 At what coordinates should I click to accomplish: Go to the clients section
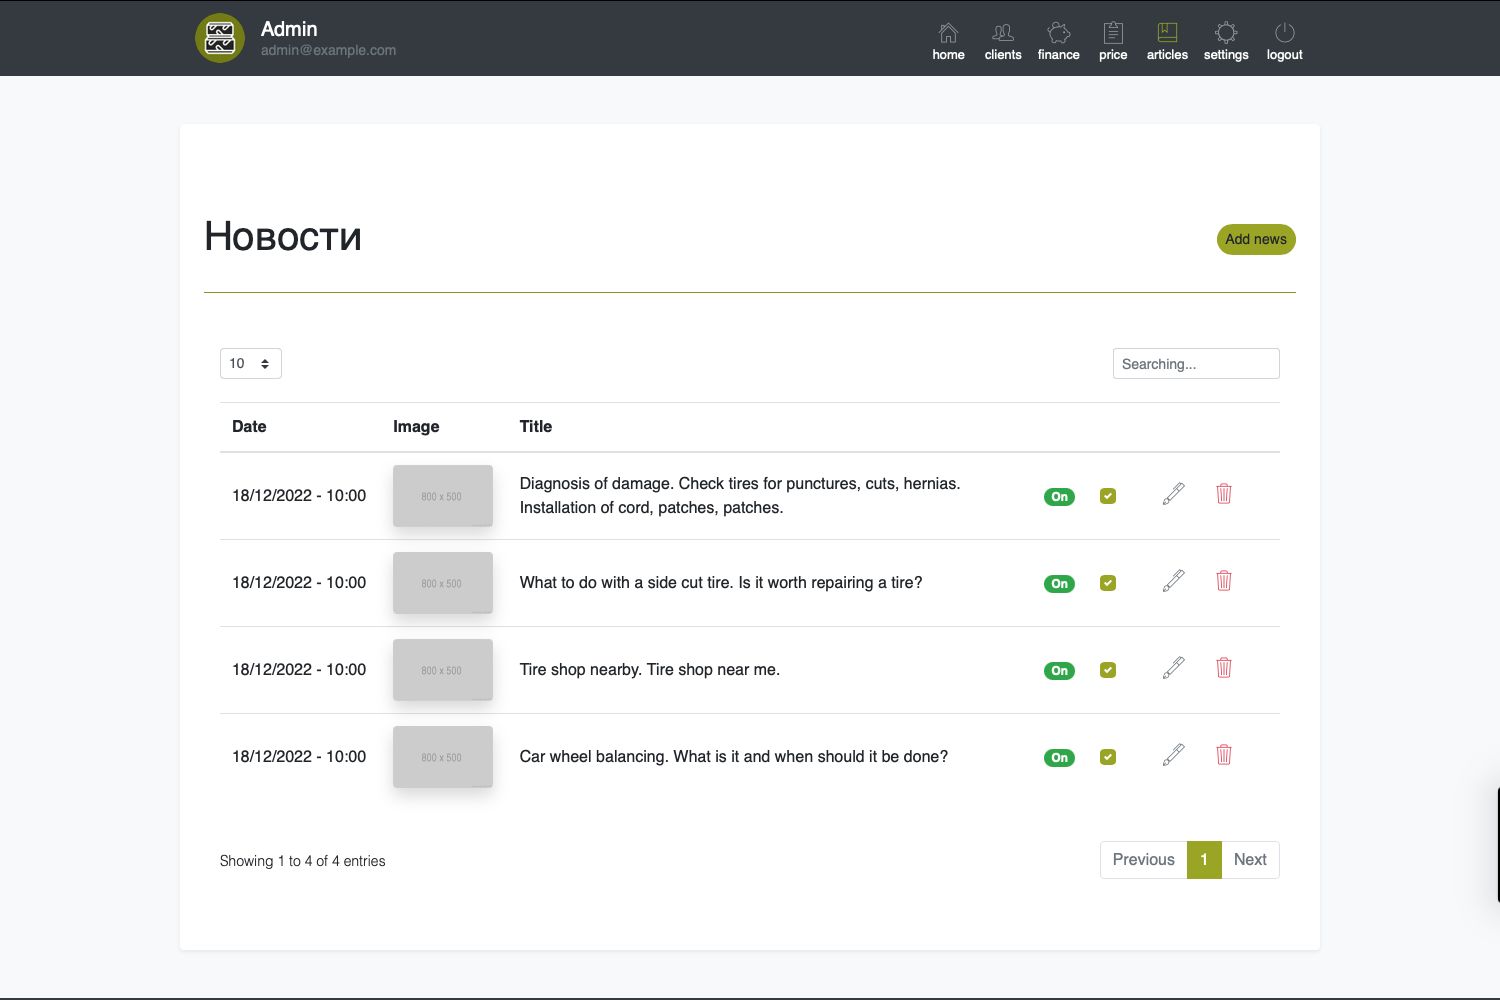1002,34
